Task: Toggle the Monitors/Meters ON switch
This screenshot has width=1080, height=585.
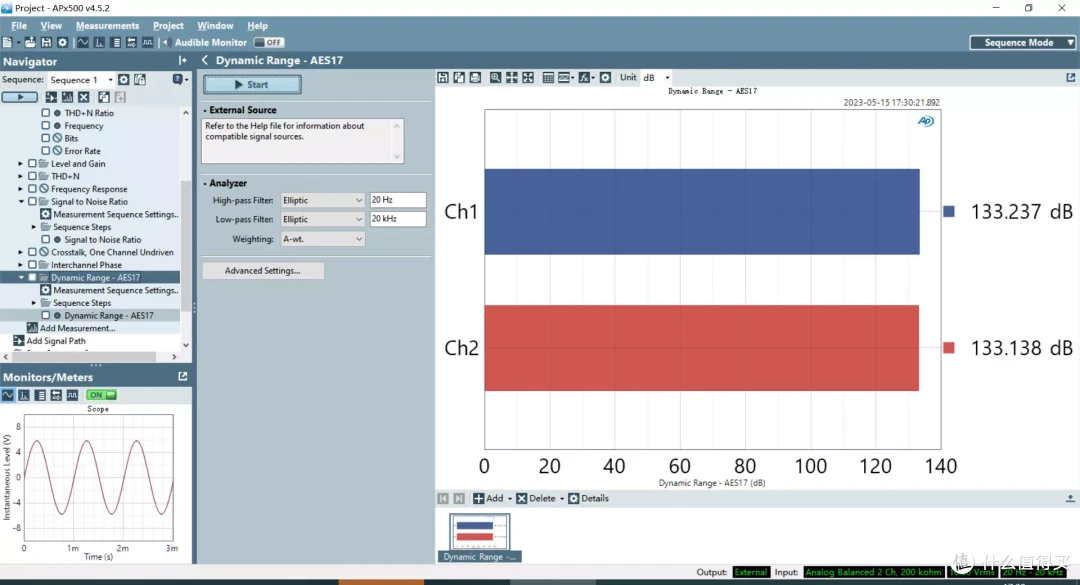Action: [101, 396]
